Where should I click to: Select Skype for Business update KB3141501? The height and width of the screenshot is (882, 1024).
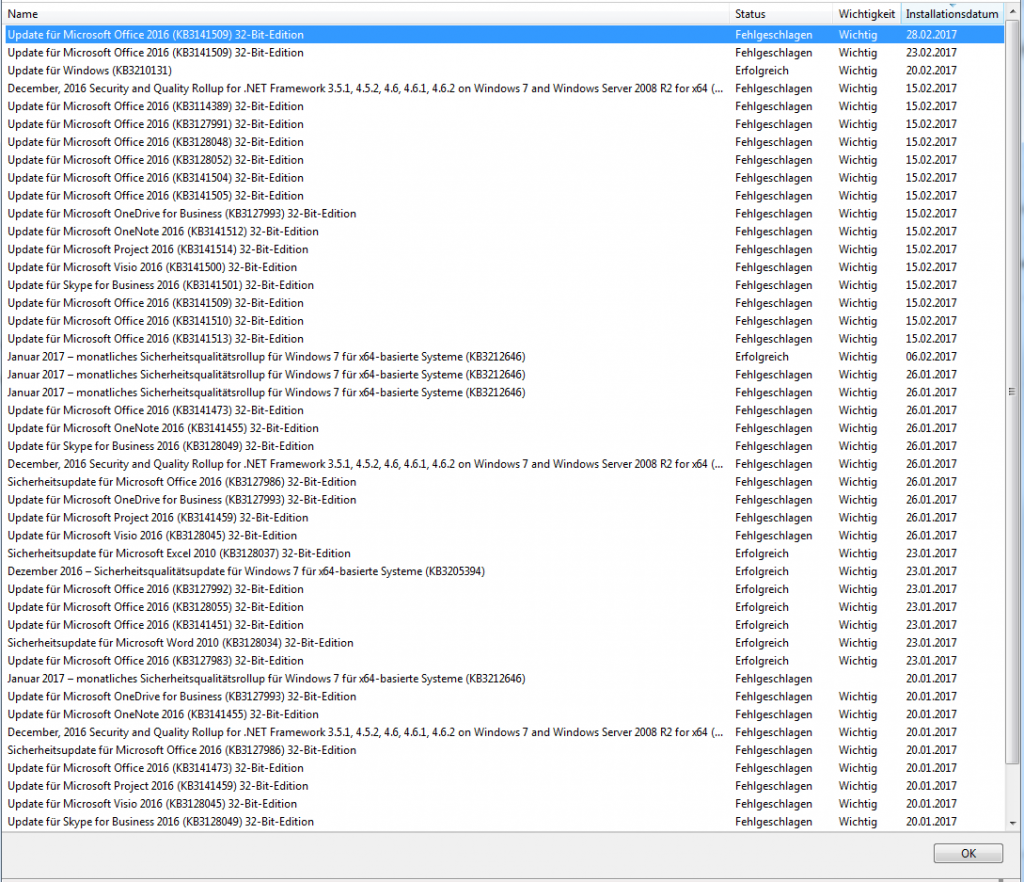pyautogui.click(x=504, y=285)
